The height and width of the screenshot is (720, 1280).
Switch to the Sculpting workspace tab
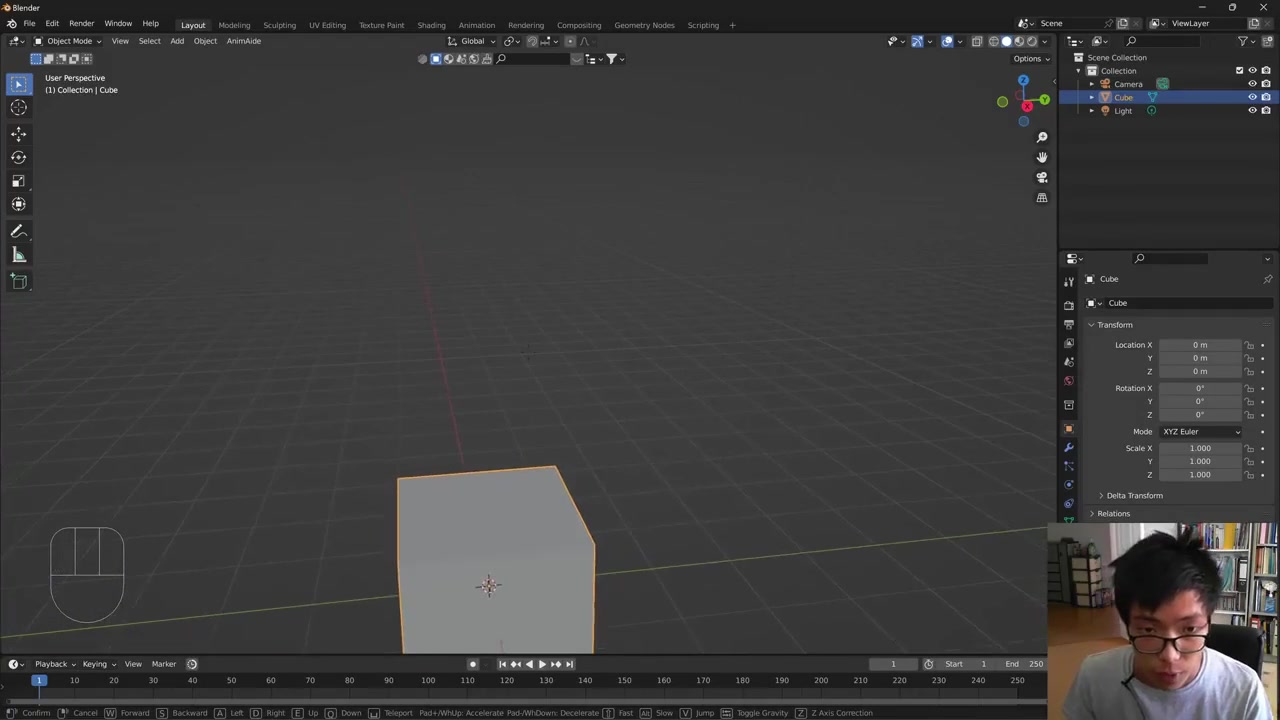(x=279, y=25)
